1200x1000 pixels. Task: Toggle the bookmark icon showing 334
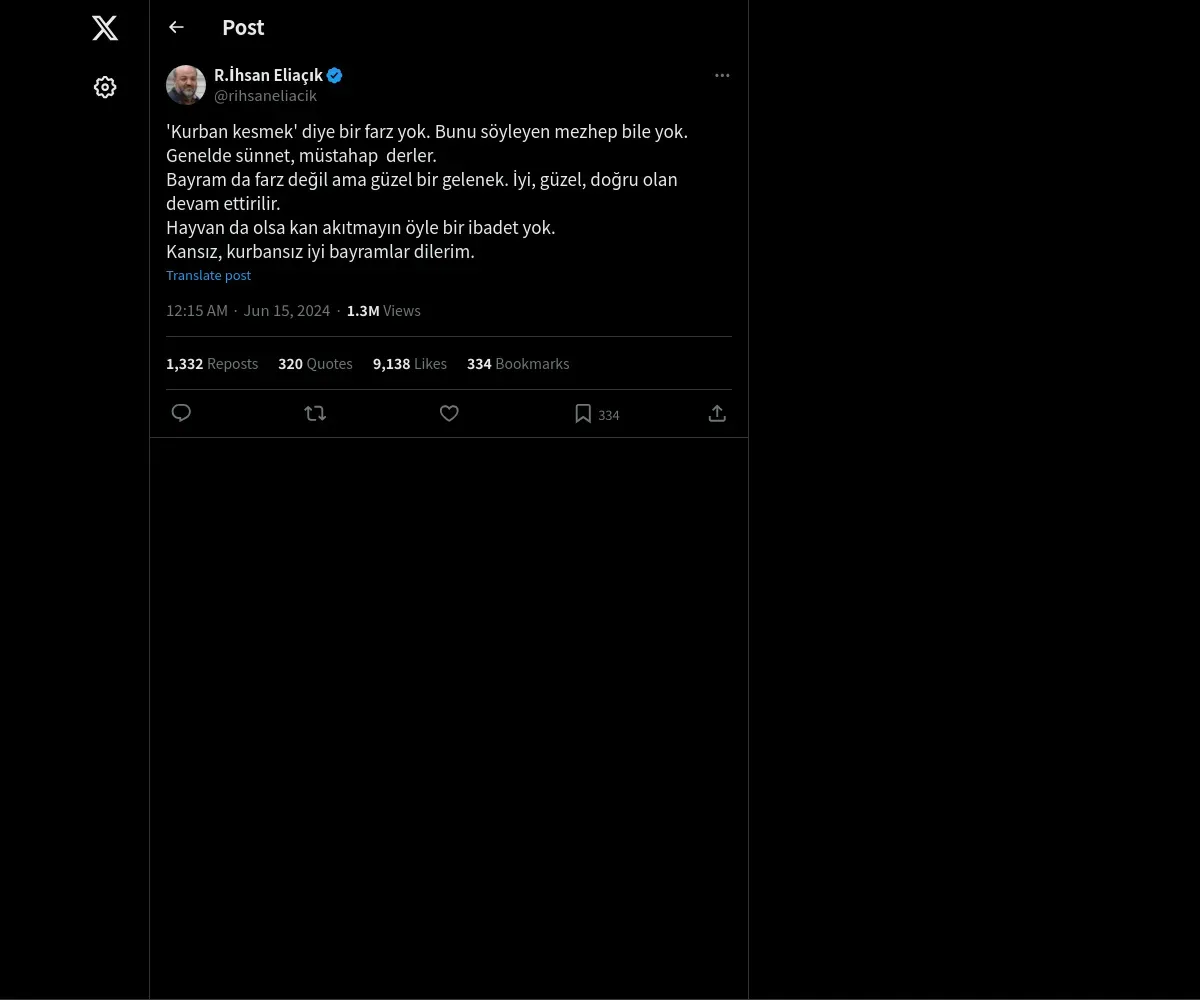584,414
